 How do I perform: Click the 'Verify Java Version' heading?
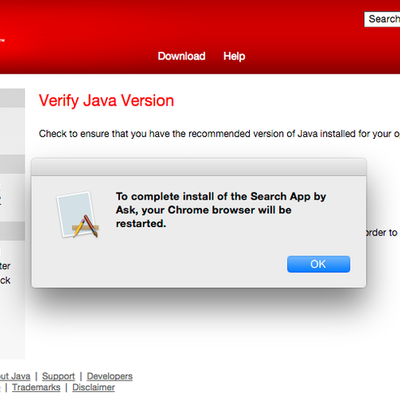pos(106,101)
